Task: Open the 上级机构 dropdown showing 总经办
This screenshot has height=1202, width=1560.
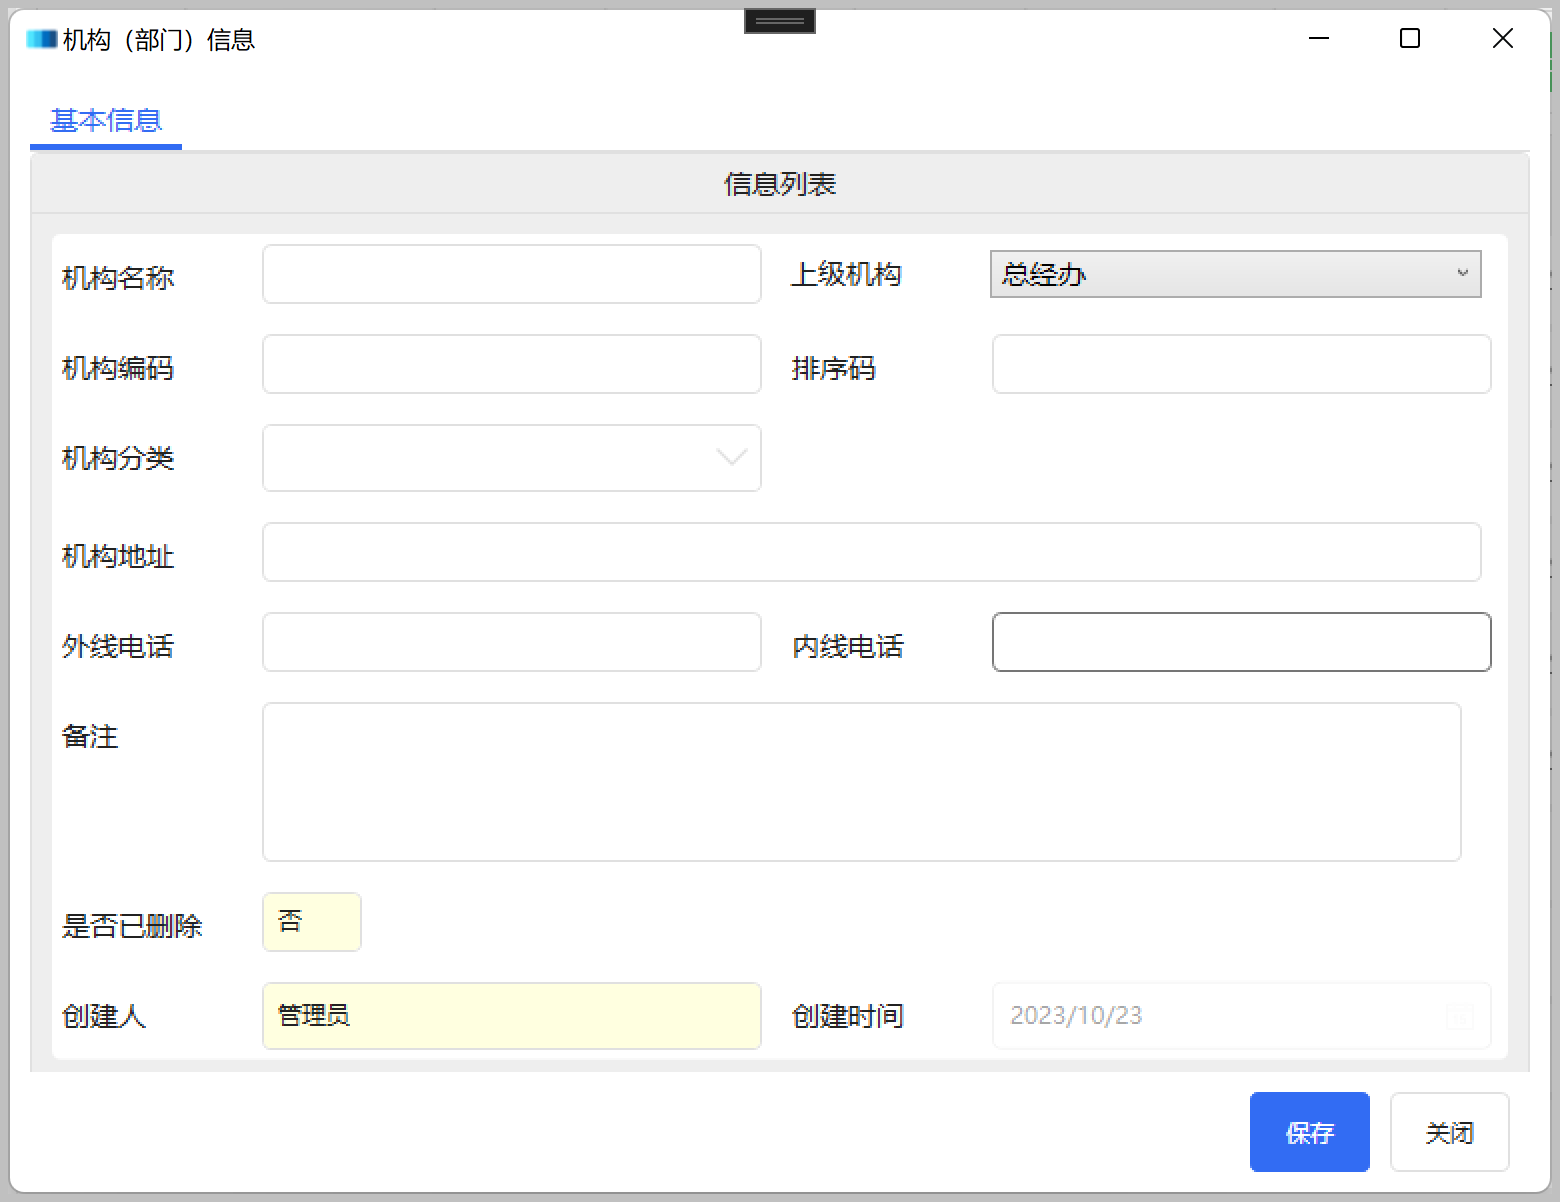Action: coord(1235,274)
